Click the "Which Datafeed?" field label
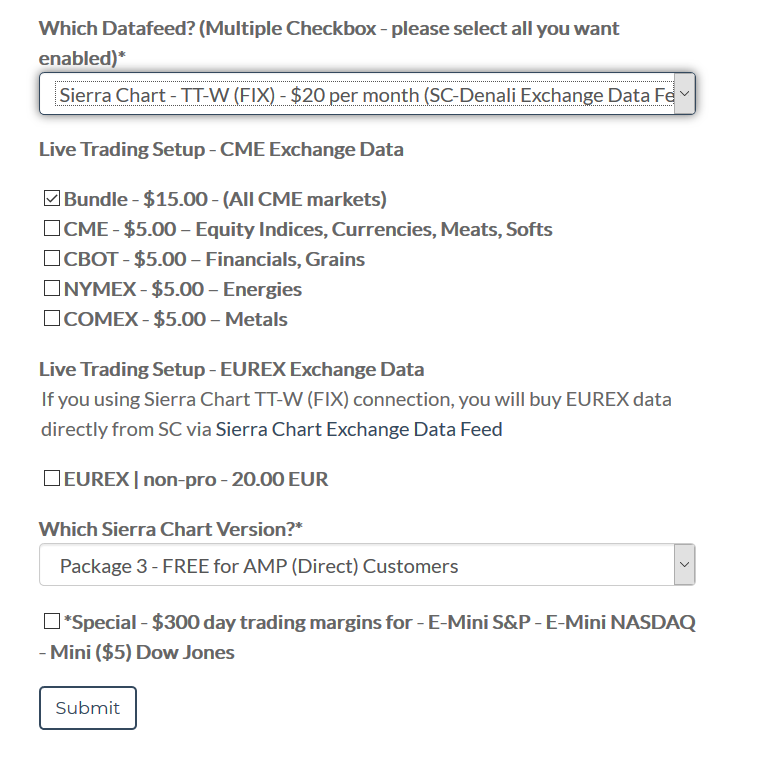The height and width of the screenshot is (769, 768). 329,29
